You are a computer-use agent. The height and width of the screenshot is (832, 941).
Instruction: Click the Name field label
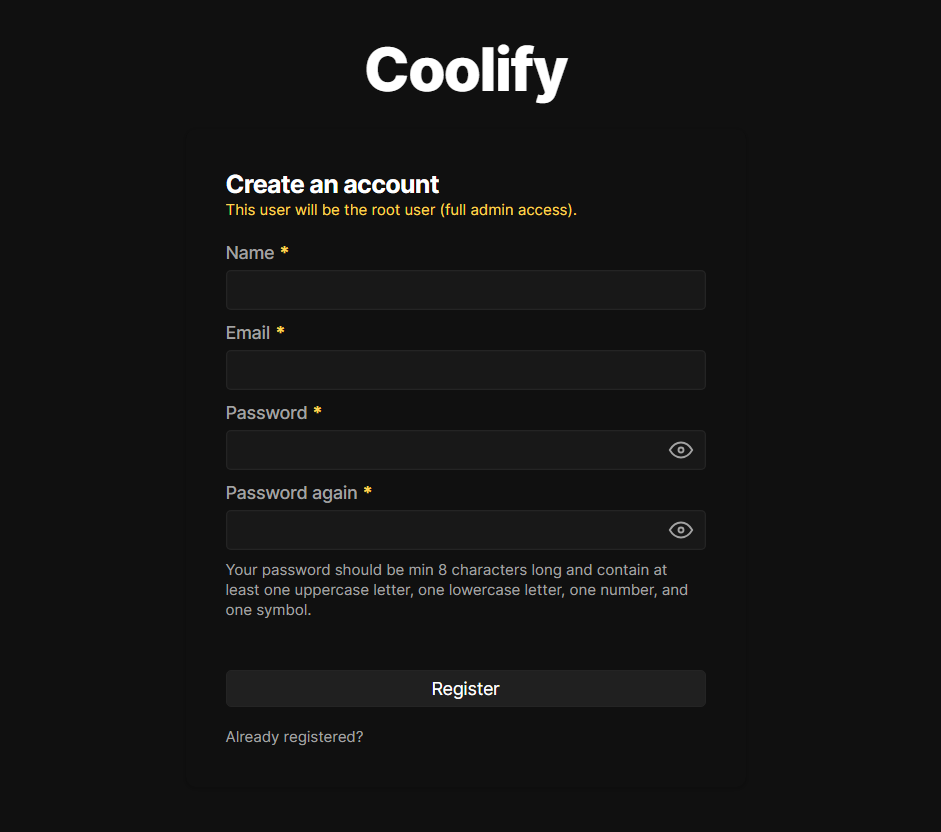coord(250,253)
